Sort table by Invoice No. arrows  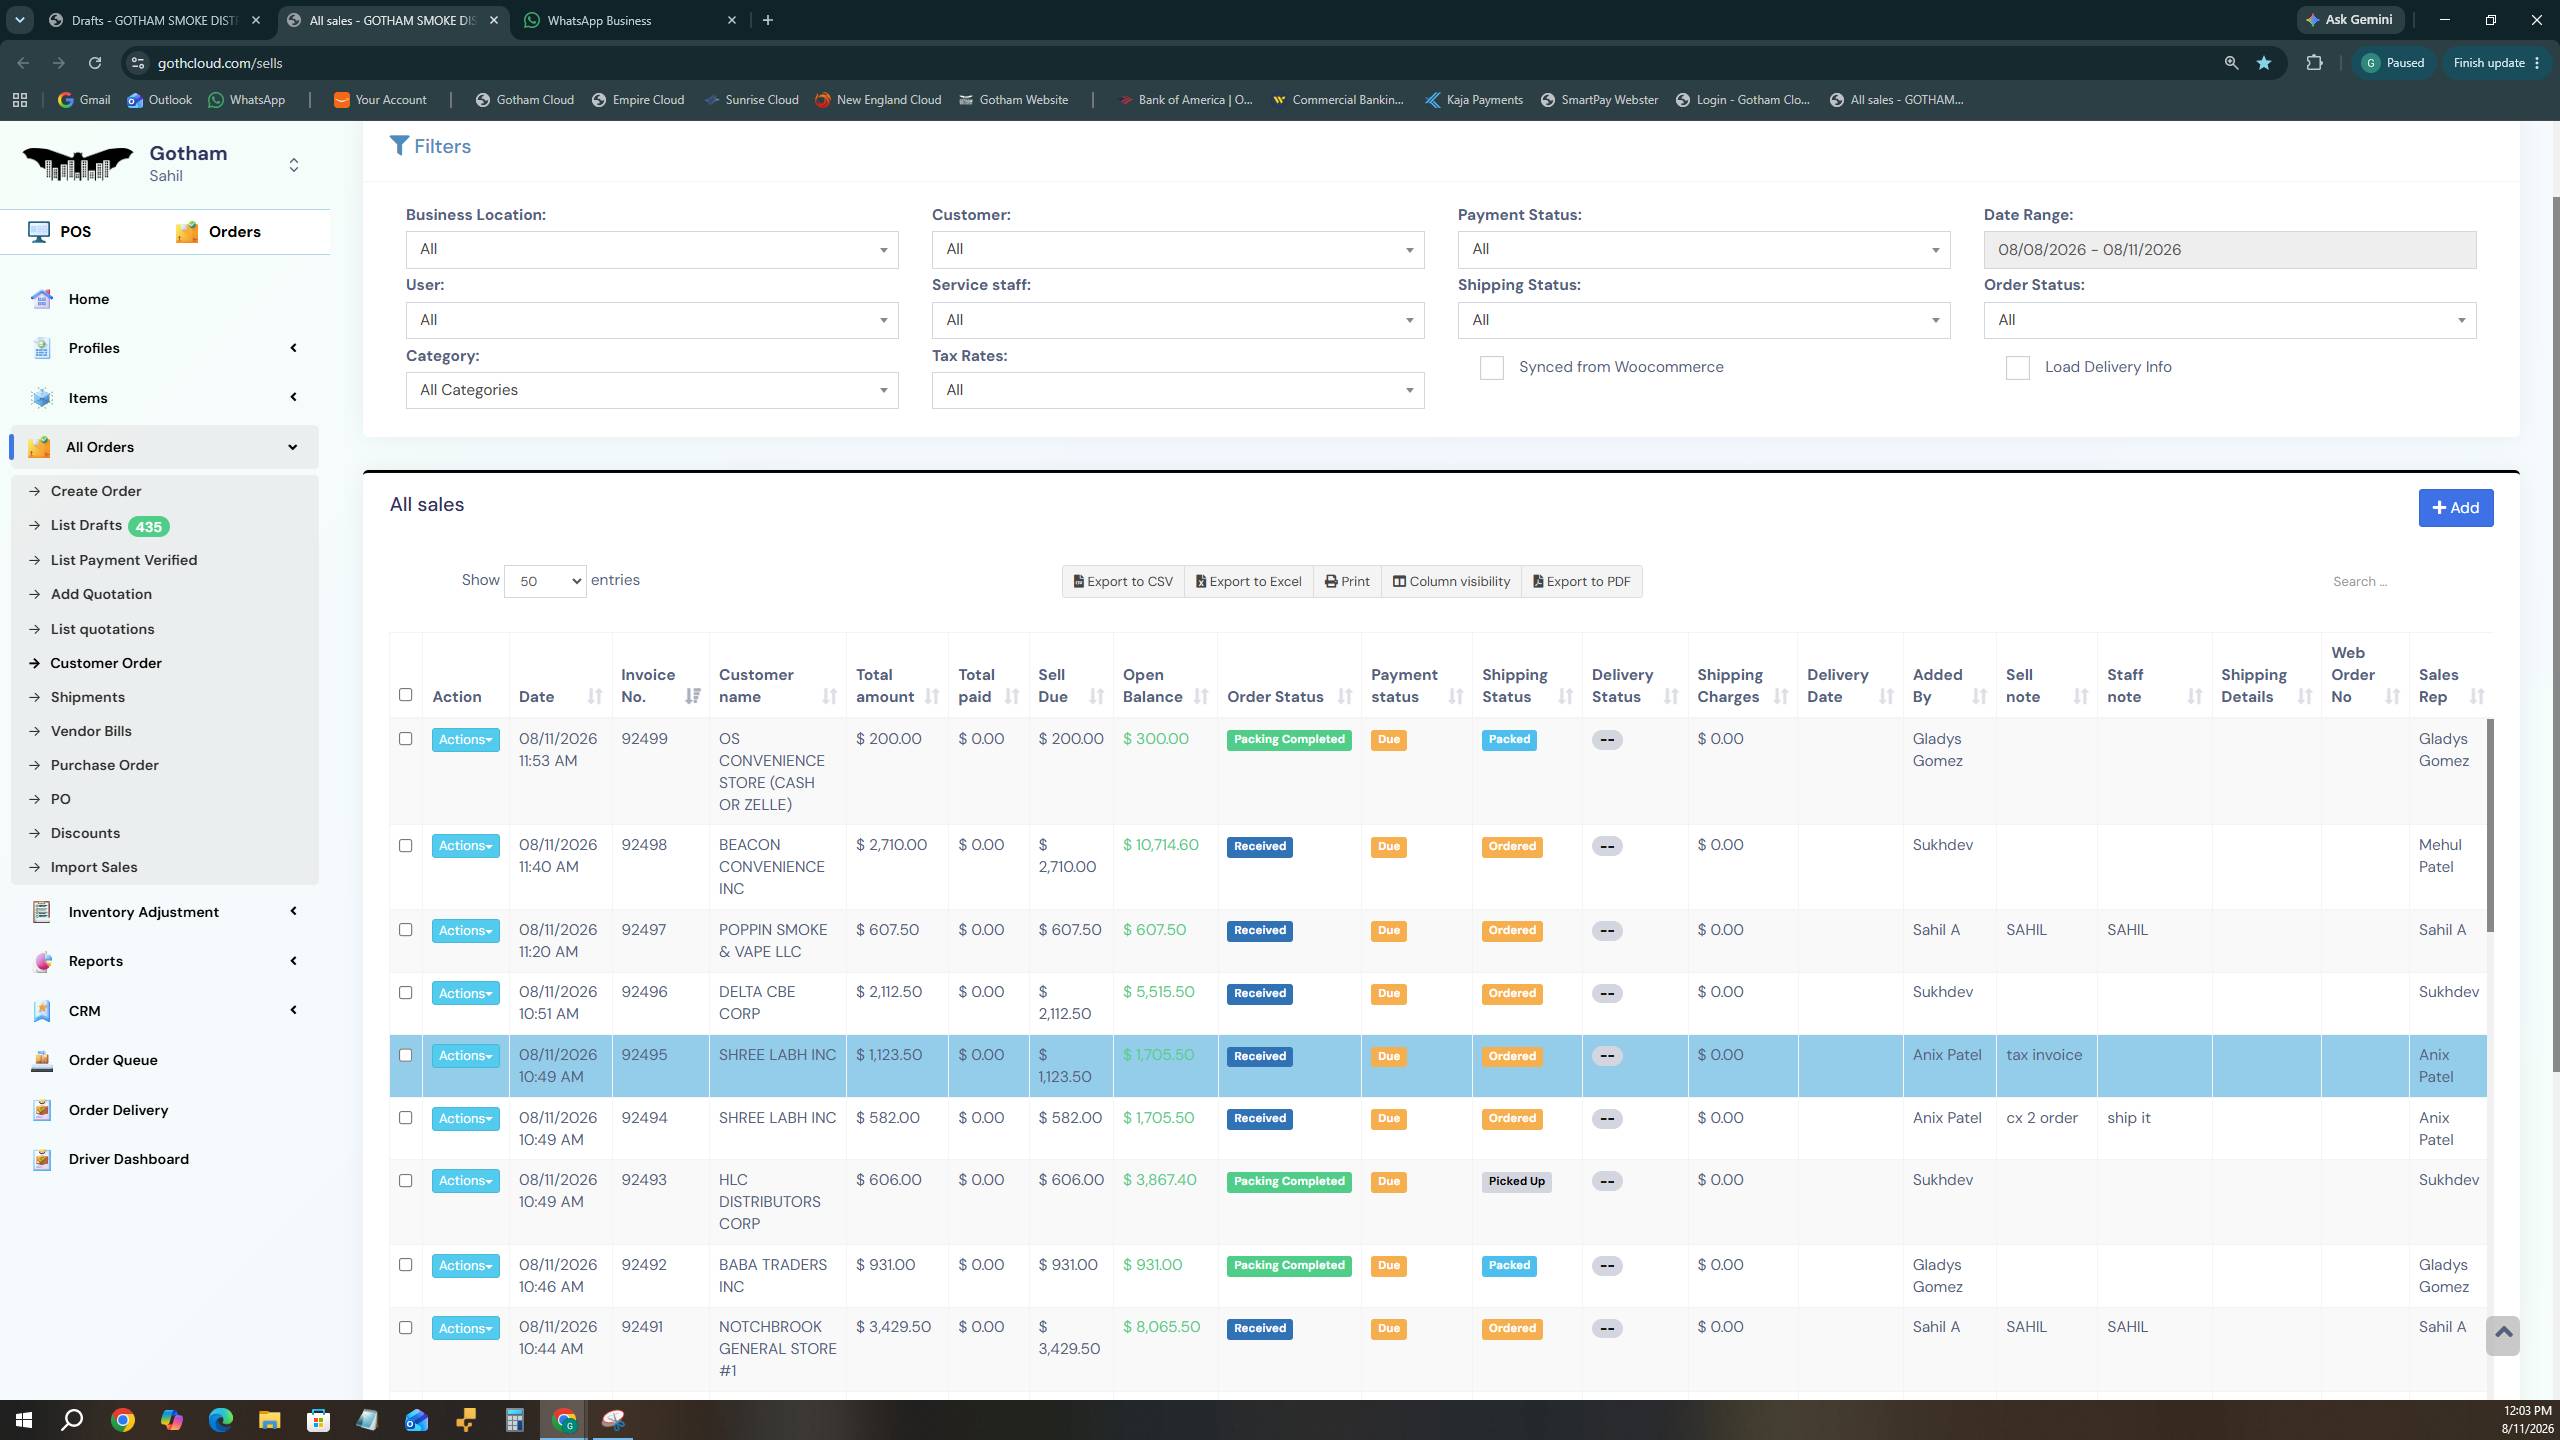click(x=692, y=697)
